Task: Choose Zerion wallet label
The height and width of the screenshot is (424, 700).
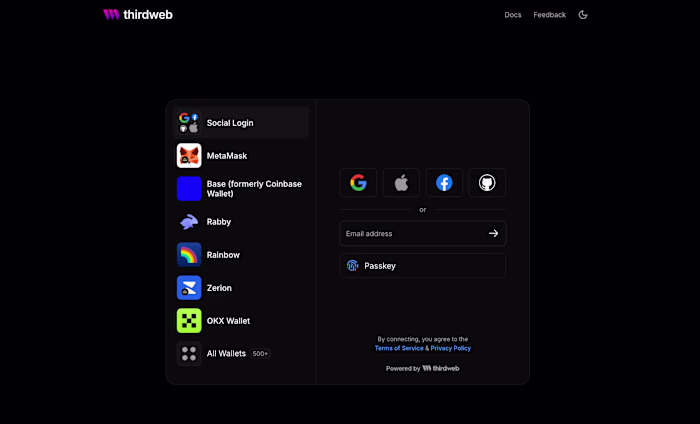Action: (x=219, y=288)
